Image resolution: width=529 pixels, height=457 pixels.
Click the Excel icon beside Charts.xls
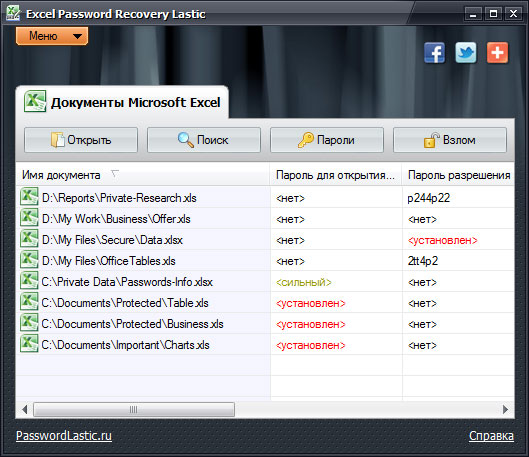point(29,344)
